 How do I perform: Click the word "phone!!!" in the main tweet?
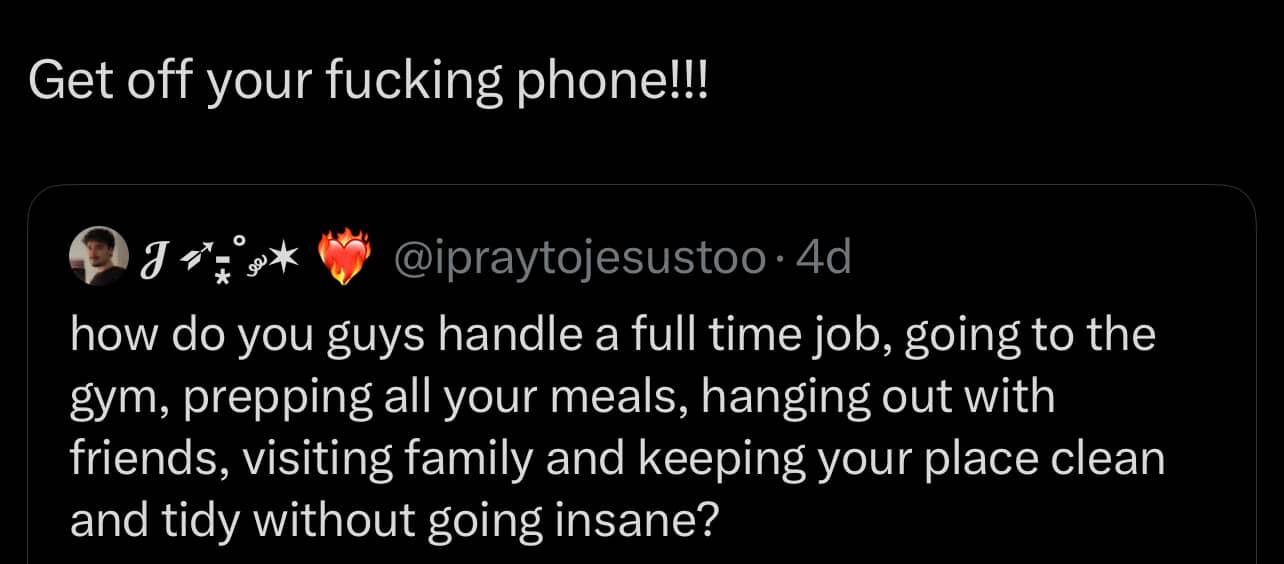(x=611, y=80)
